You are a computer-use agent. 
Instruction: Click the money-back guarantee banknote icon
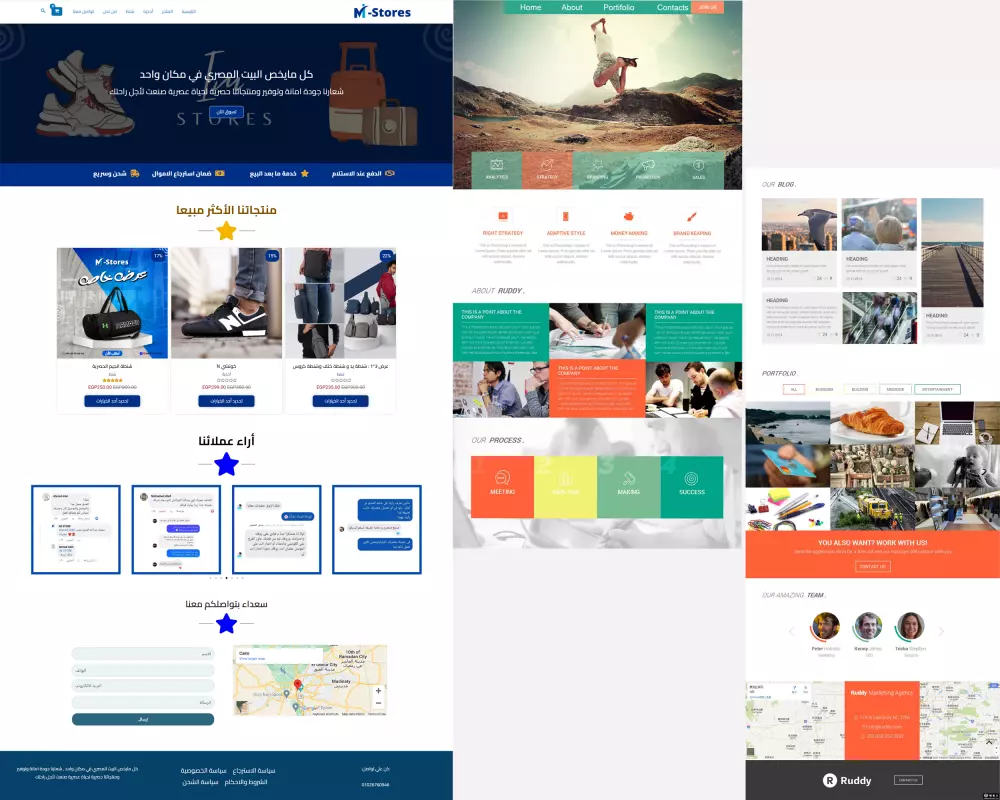pos(220,173)
